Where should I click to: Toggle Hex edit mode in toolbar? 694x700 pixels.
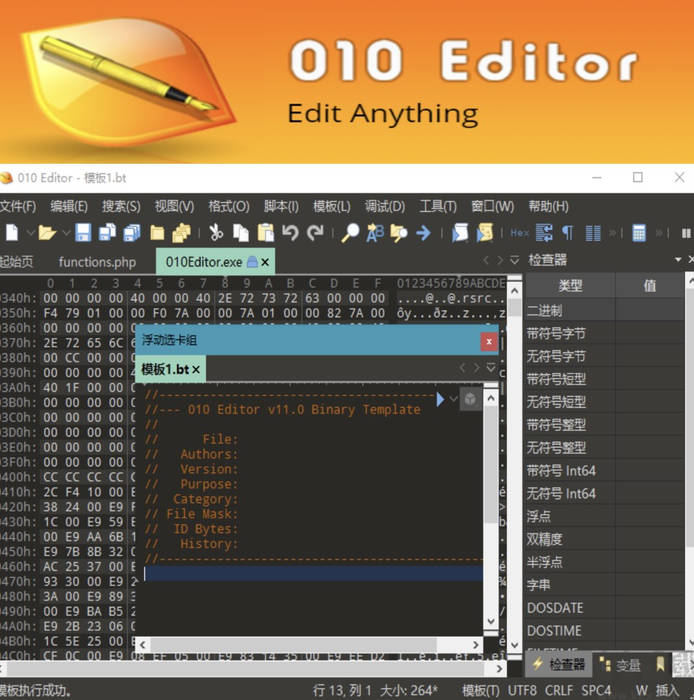[519, 233]
